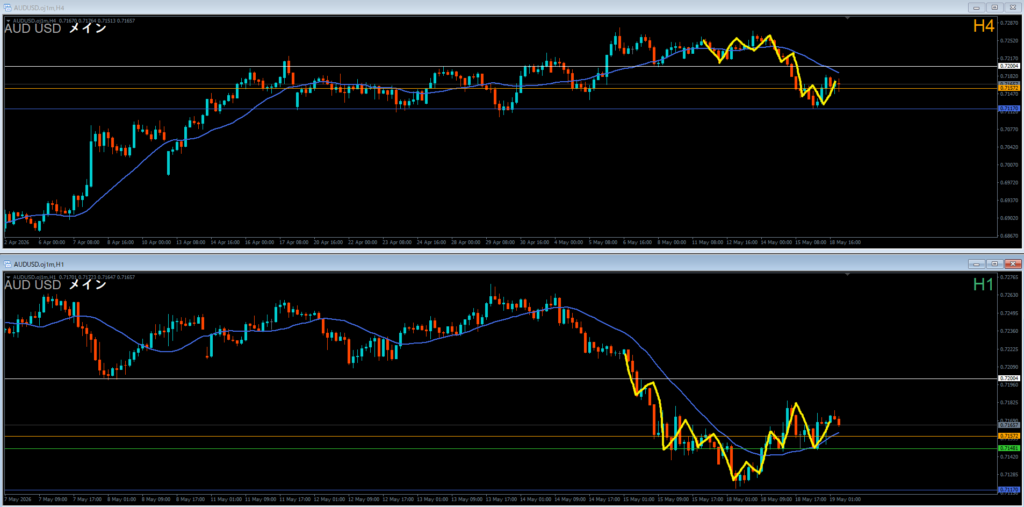Select the green H1 timeframe label

point(985,284)
